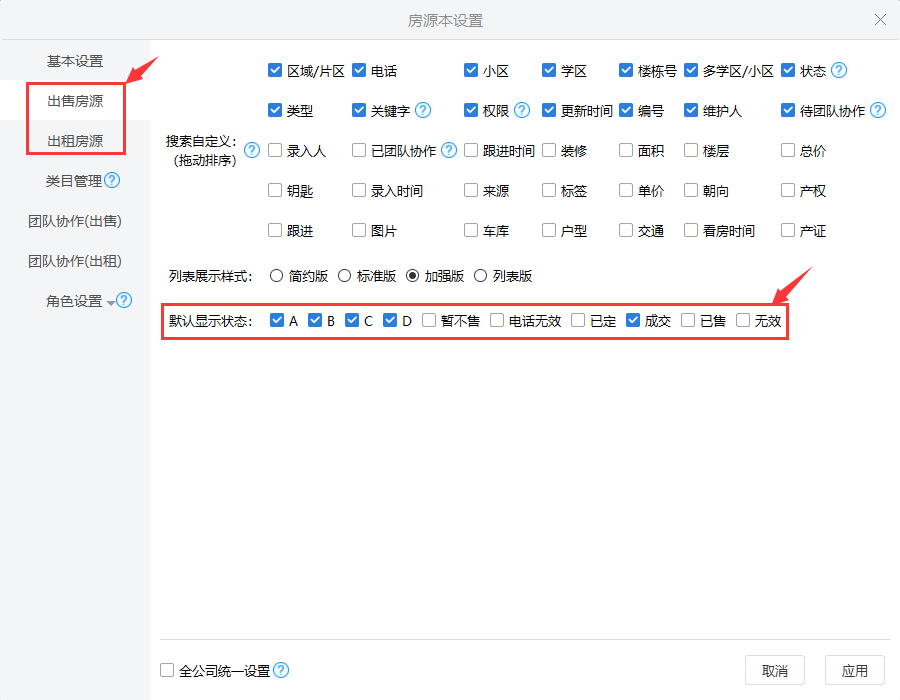Enable 单价 search field
The image size is (900, 700).
[x=626, y=190]
